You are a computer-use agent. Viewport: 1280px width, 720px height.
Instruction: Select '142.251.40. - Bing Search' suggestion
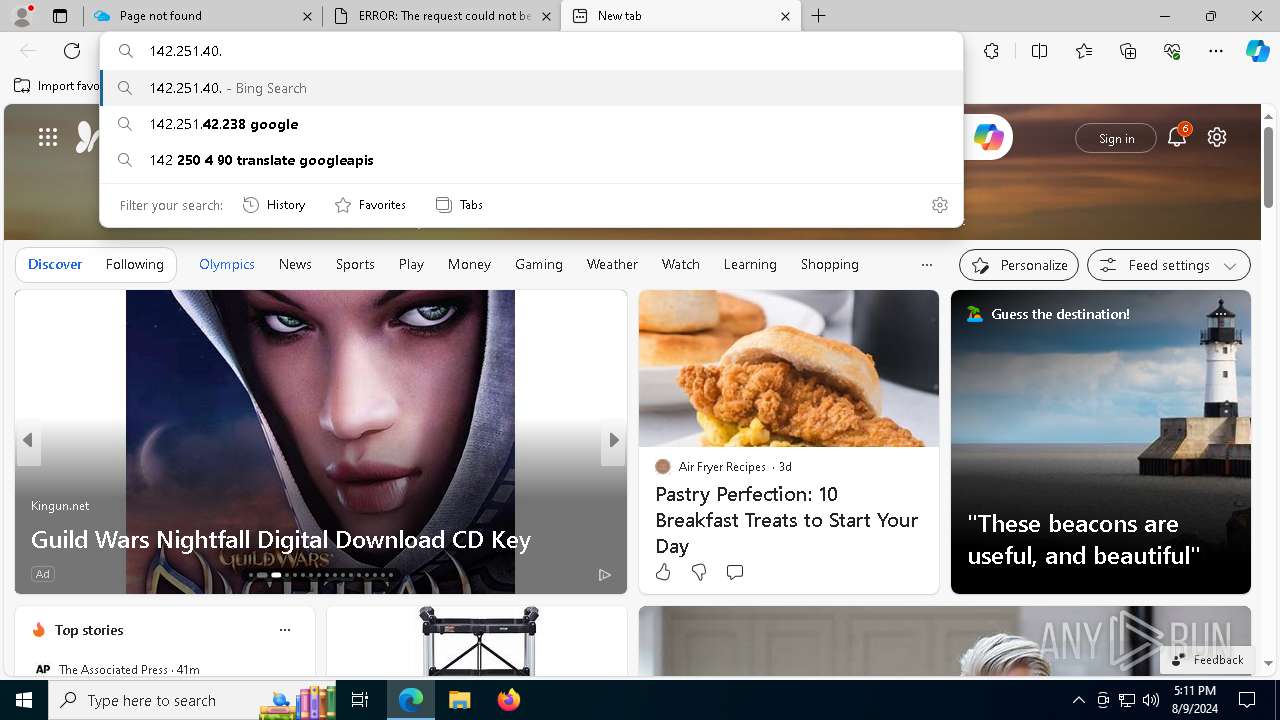tap(532, 88)
